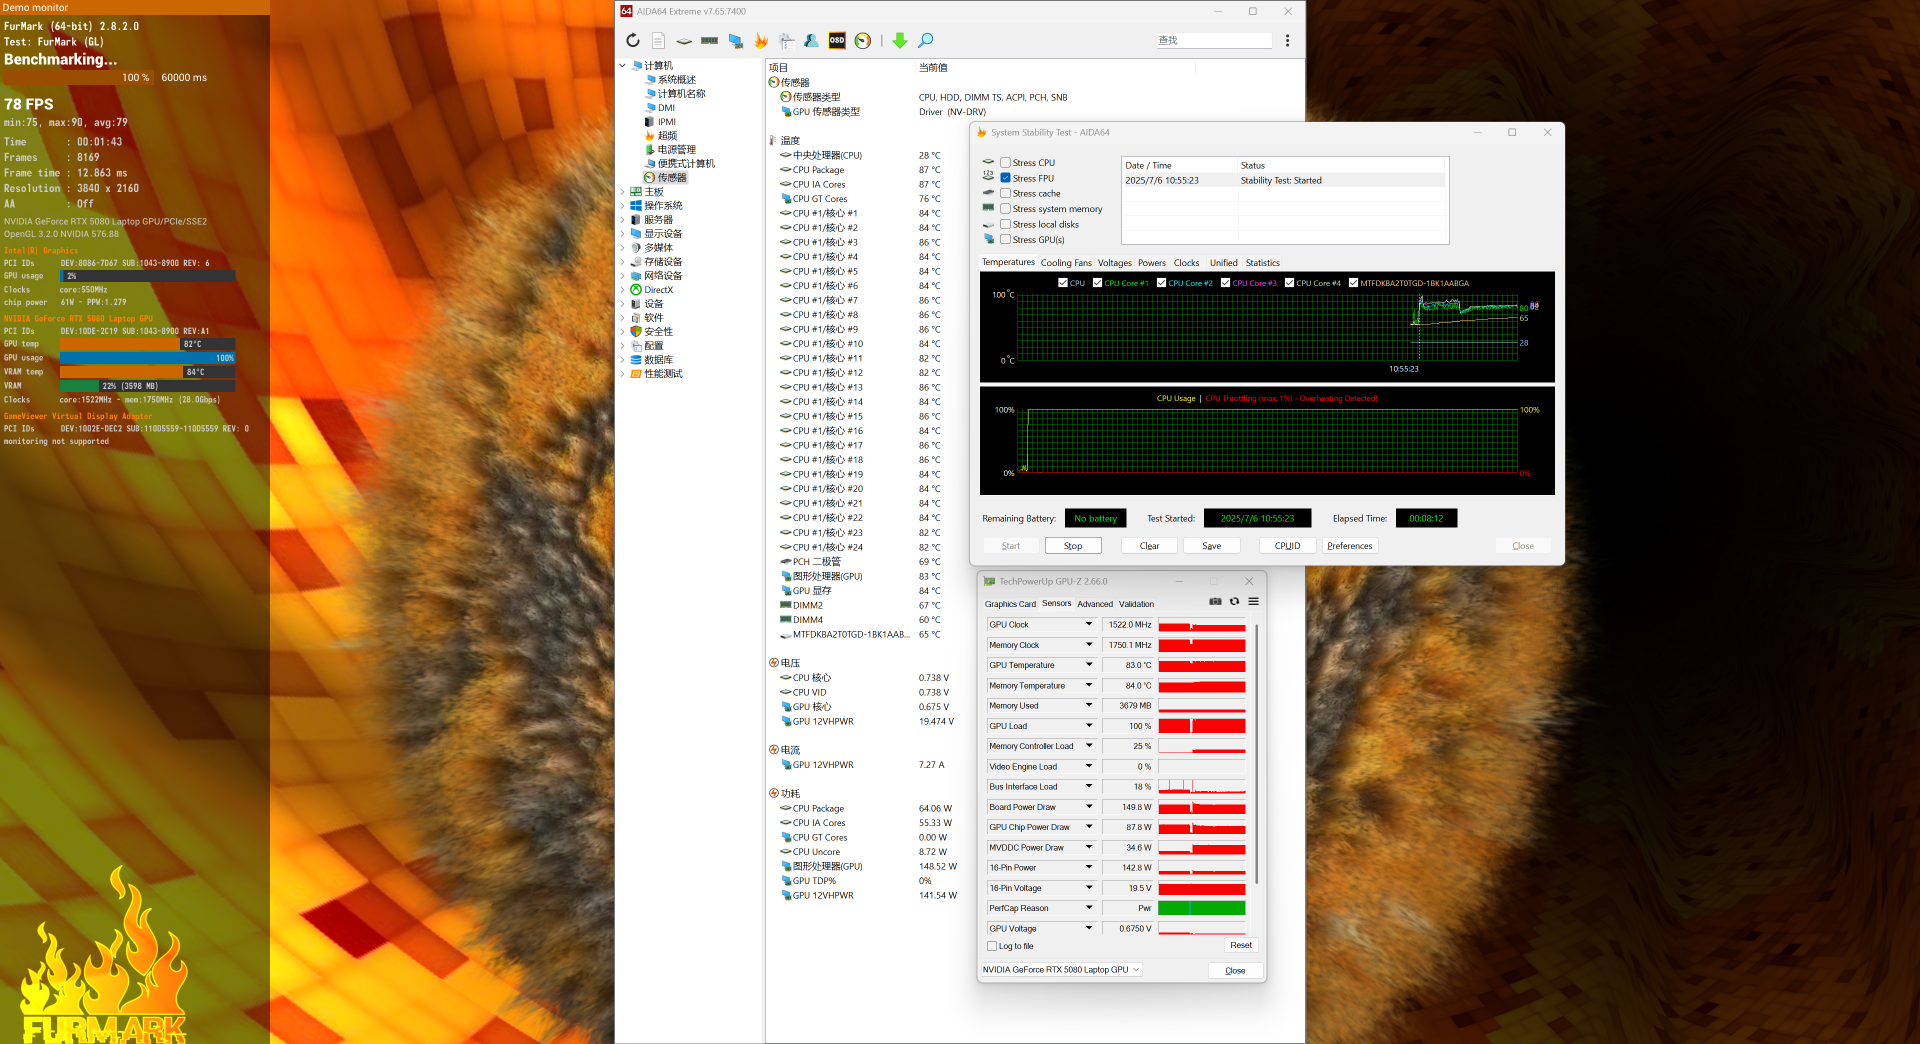Click the OSD panel toolbar icon
Screen dimensions: 1920x1044
[837, 41]
